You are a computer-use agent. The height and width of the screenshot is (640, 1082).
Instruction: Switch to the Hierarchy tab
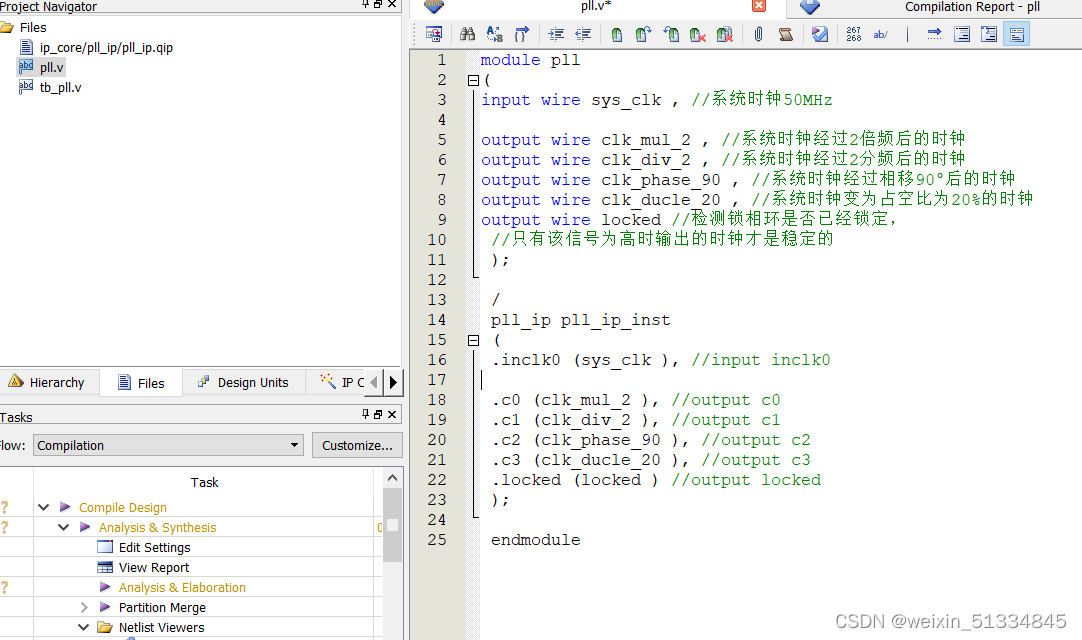click(50, 382)
